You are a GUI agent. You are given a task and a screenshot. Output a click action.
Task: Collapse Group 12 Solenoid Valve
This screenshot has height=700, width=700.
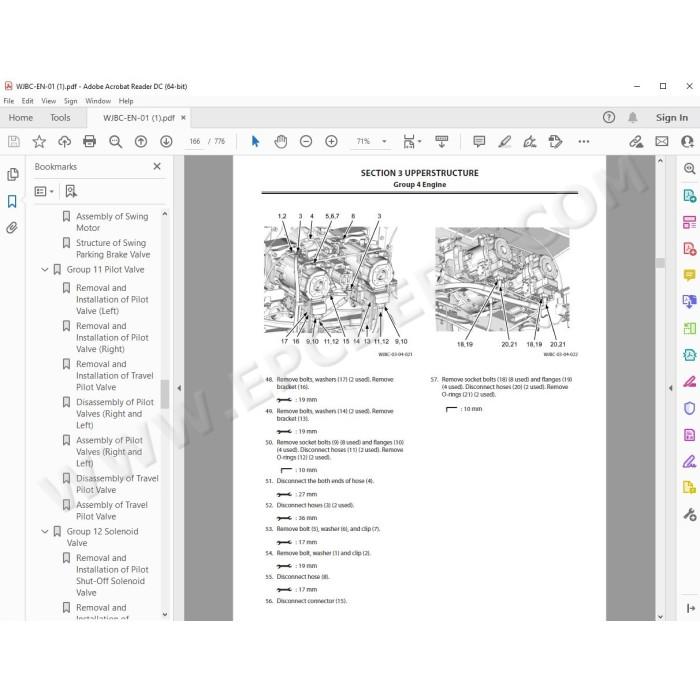click(45, 531)
